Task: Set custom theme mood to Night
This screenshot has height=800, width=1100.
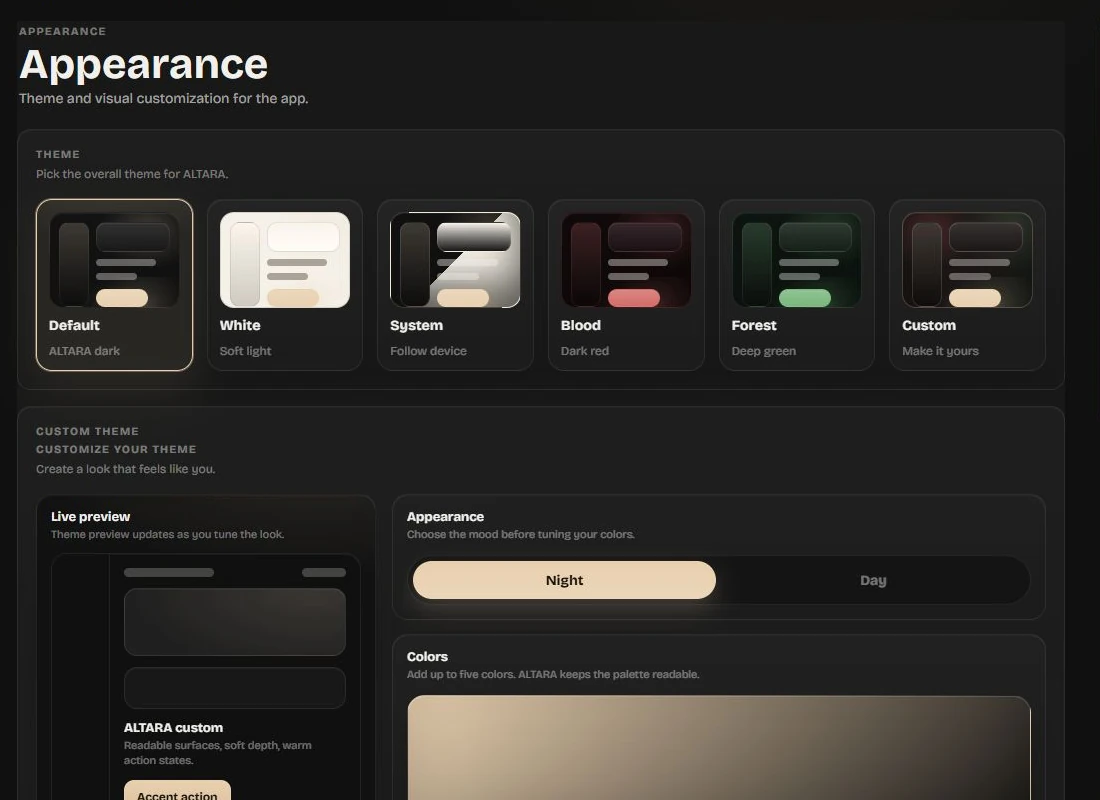Action: 564,580
